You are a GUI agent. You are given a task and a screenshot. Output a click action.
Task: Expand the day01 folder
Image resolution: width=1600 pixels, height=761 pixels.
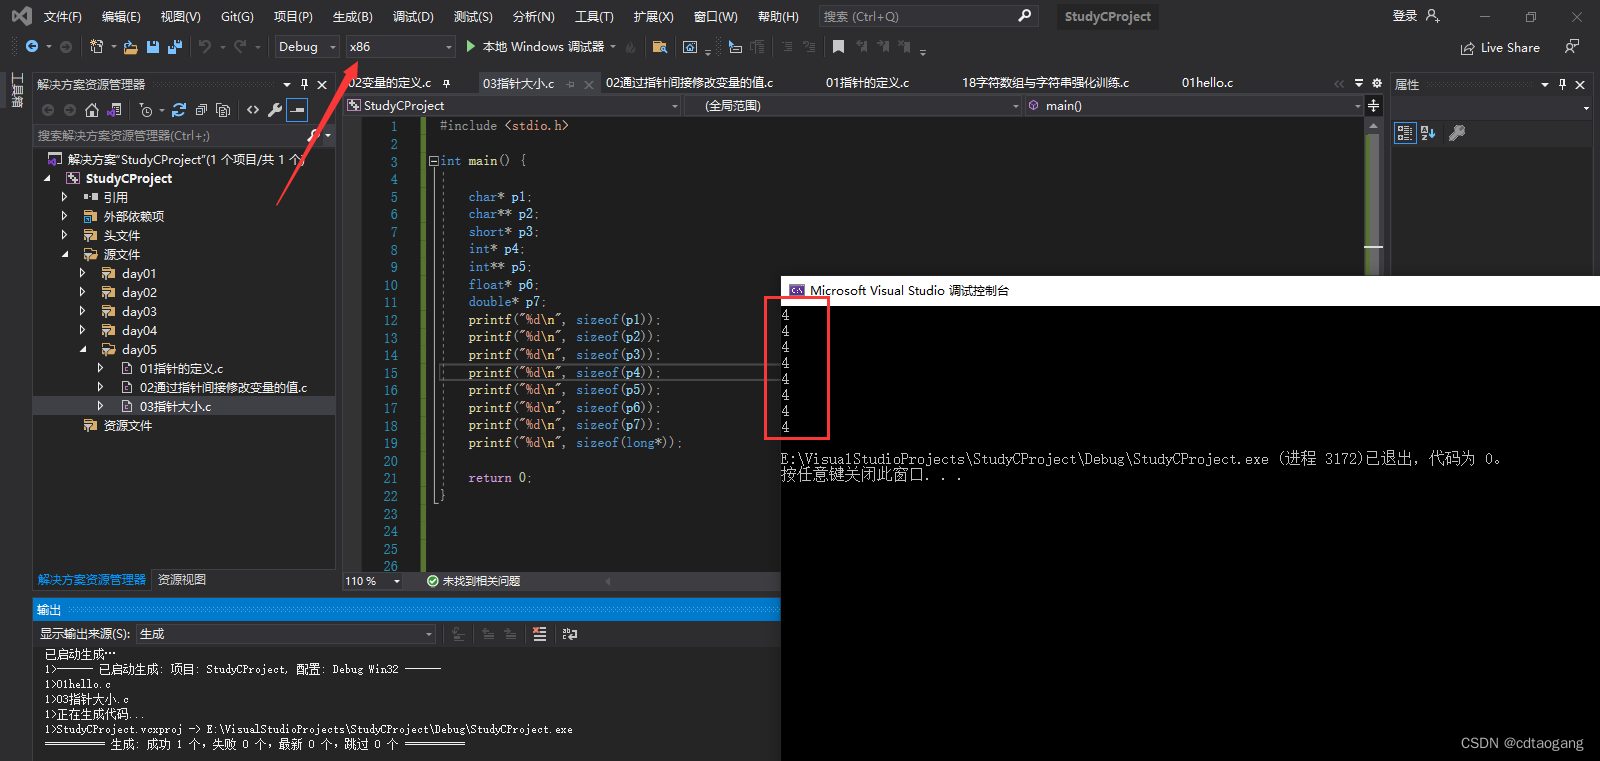pos(82,273)
